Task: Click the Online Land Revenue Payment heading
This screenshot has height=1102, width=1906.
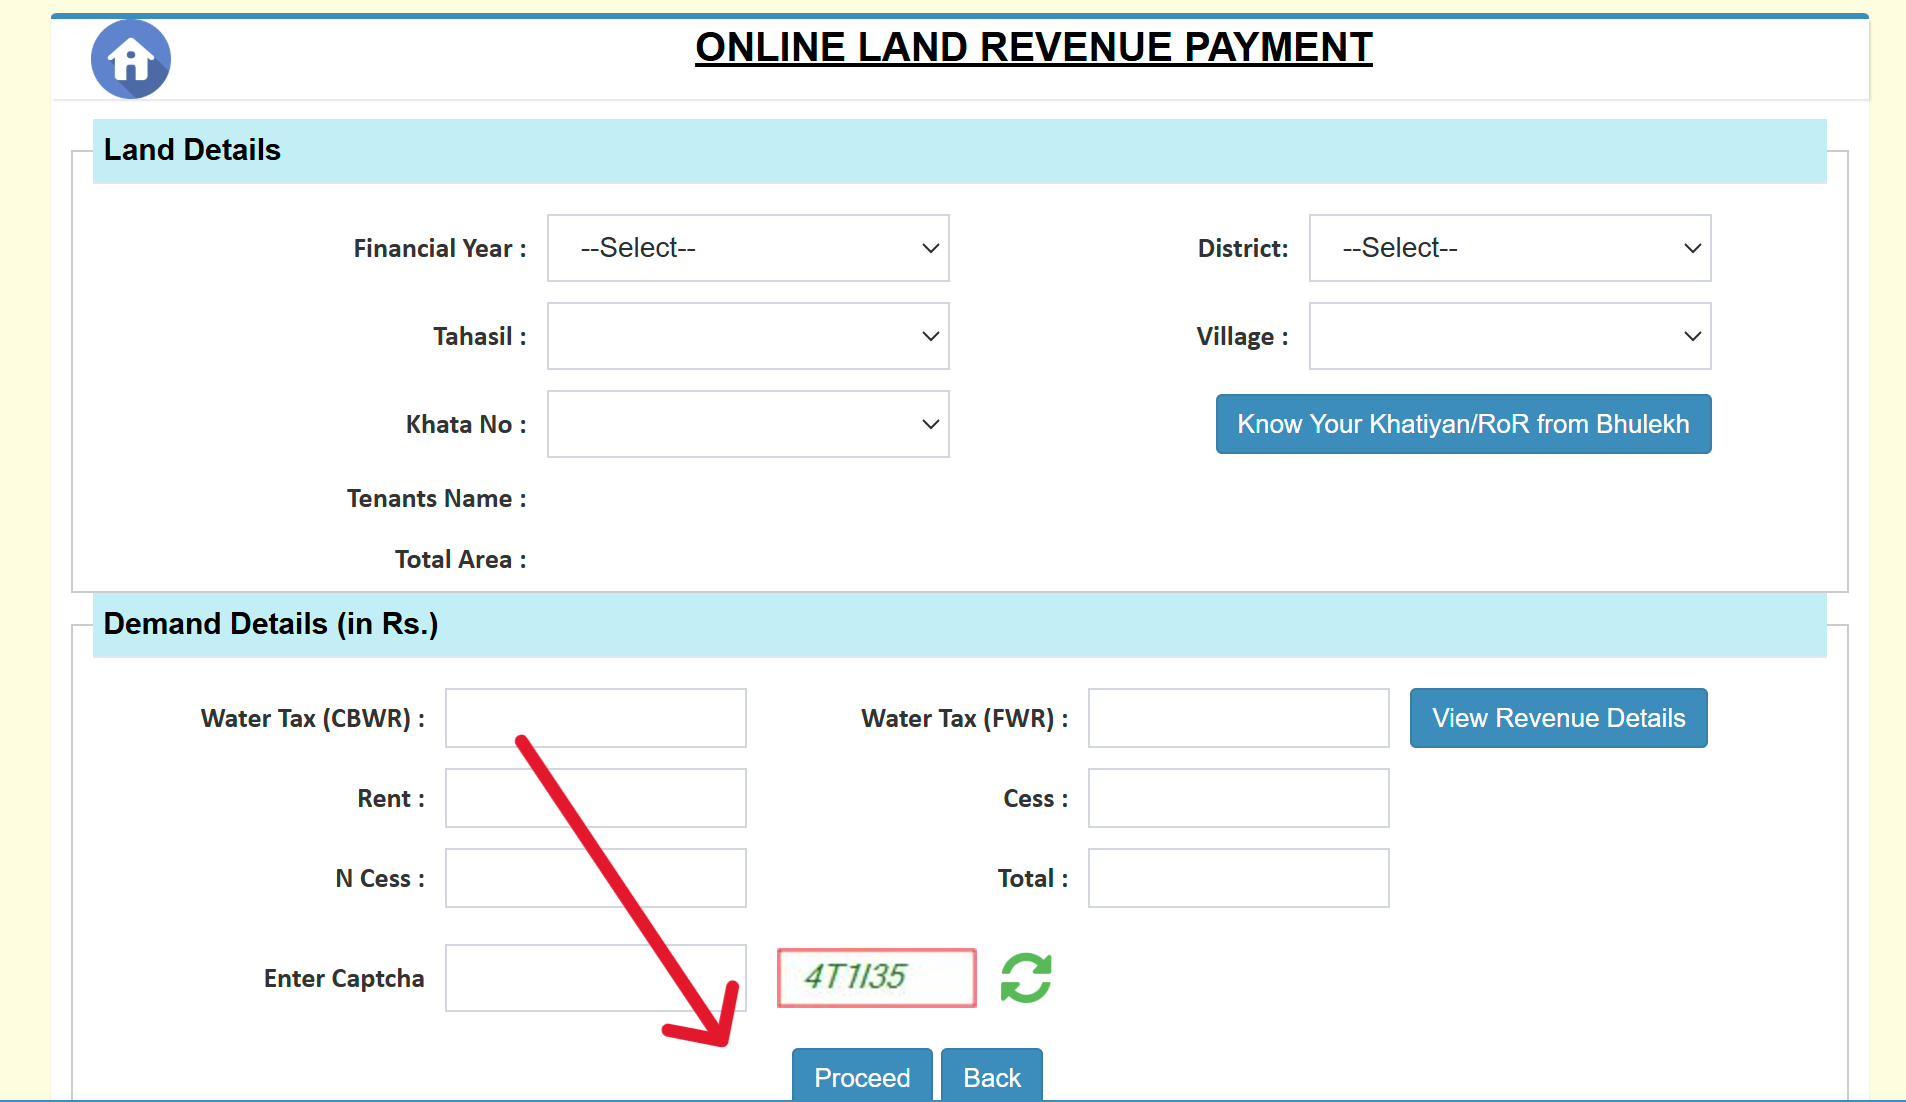Action: tap(1034, 47)
